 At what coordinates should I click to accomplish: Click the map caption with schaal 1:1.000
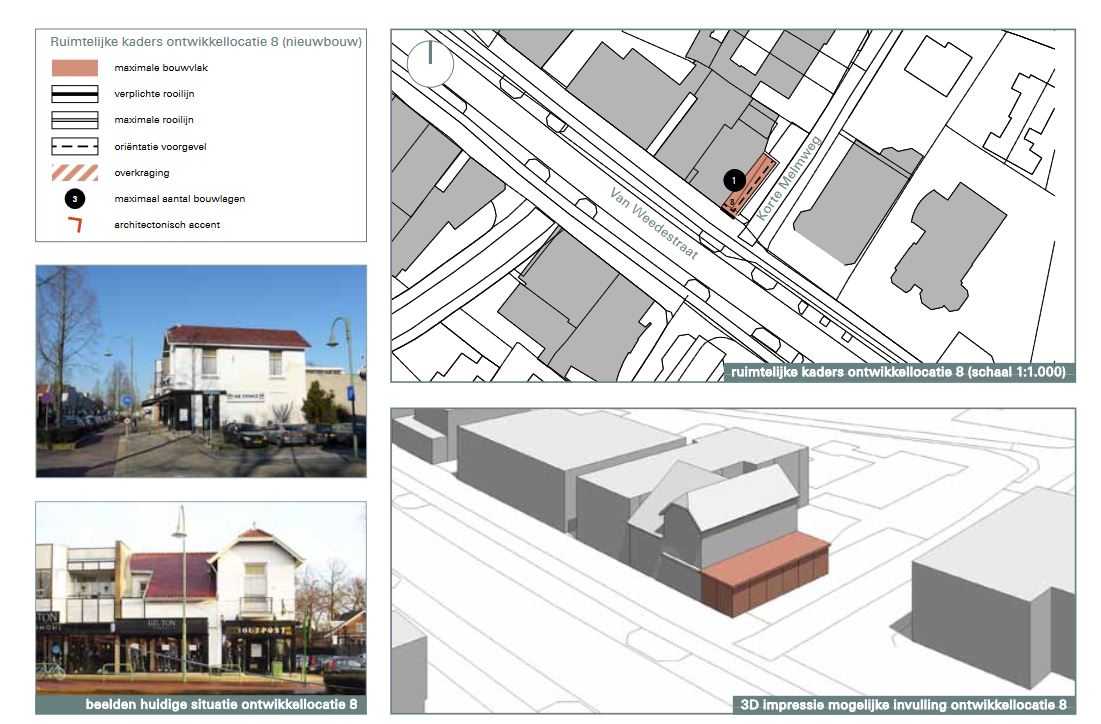(x=898, y=372)
